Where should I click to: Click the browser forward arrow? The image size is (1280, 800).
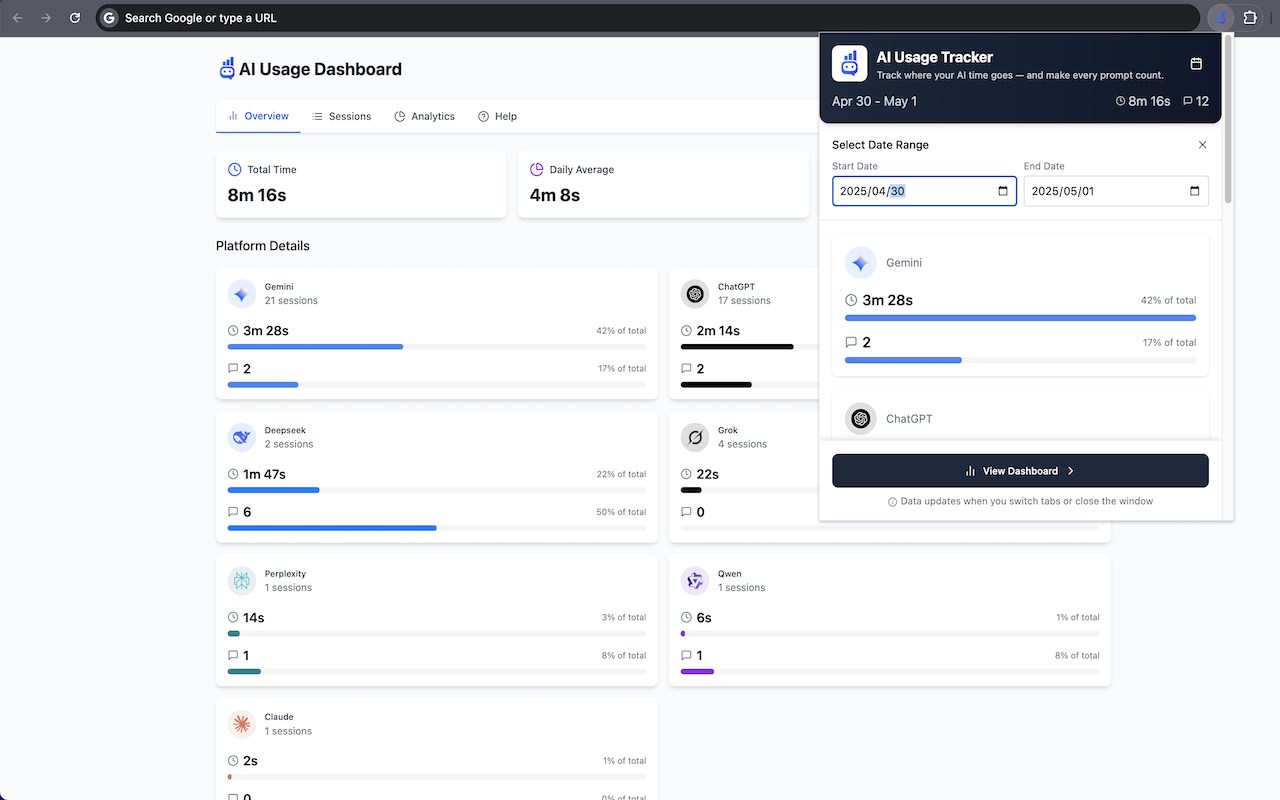coord(46,18)
